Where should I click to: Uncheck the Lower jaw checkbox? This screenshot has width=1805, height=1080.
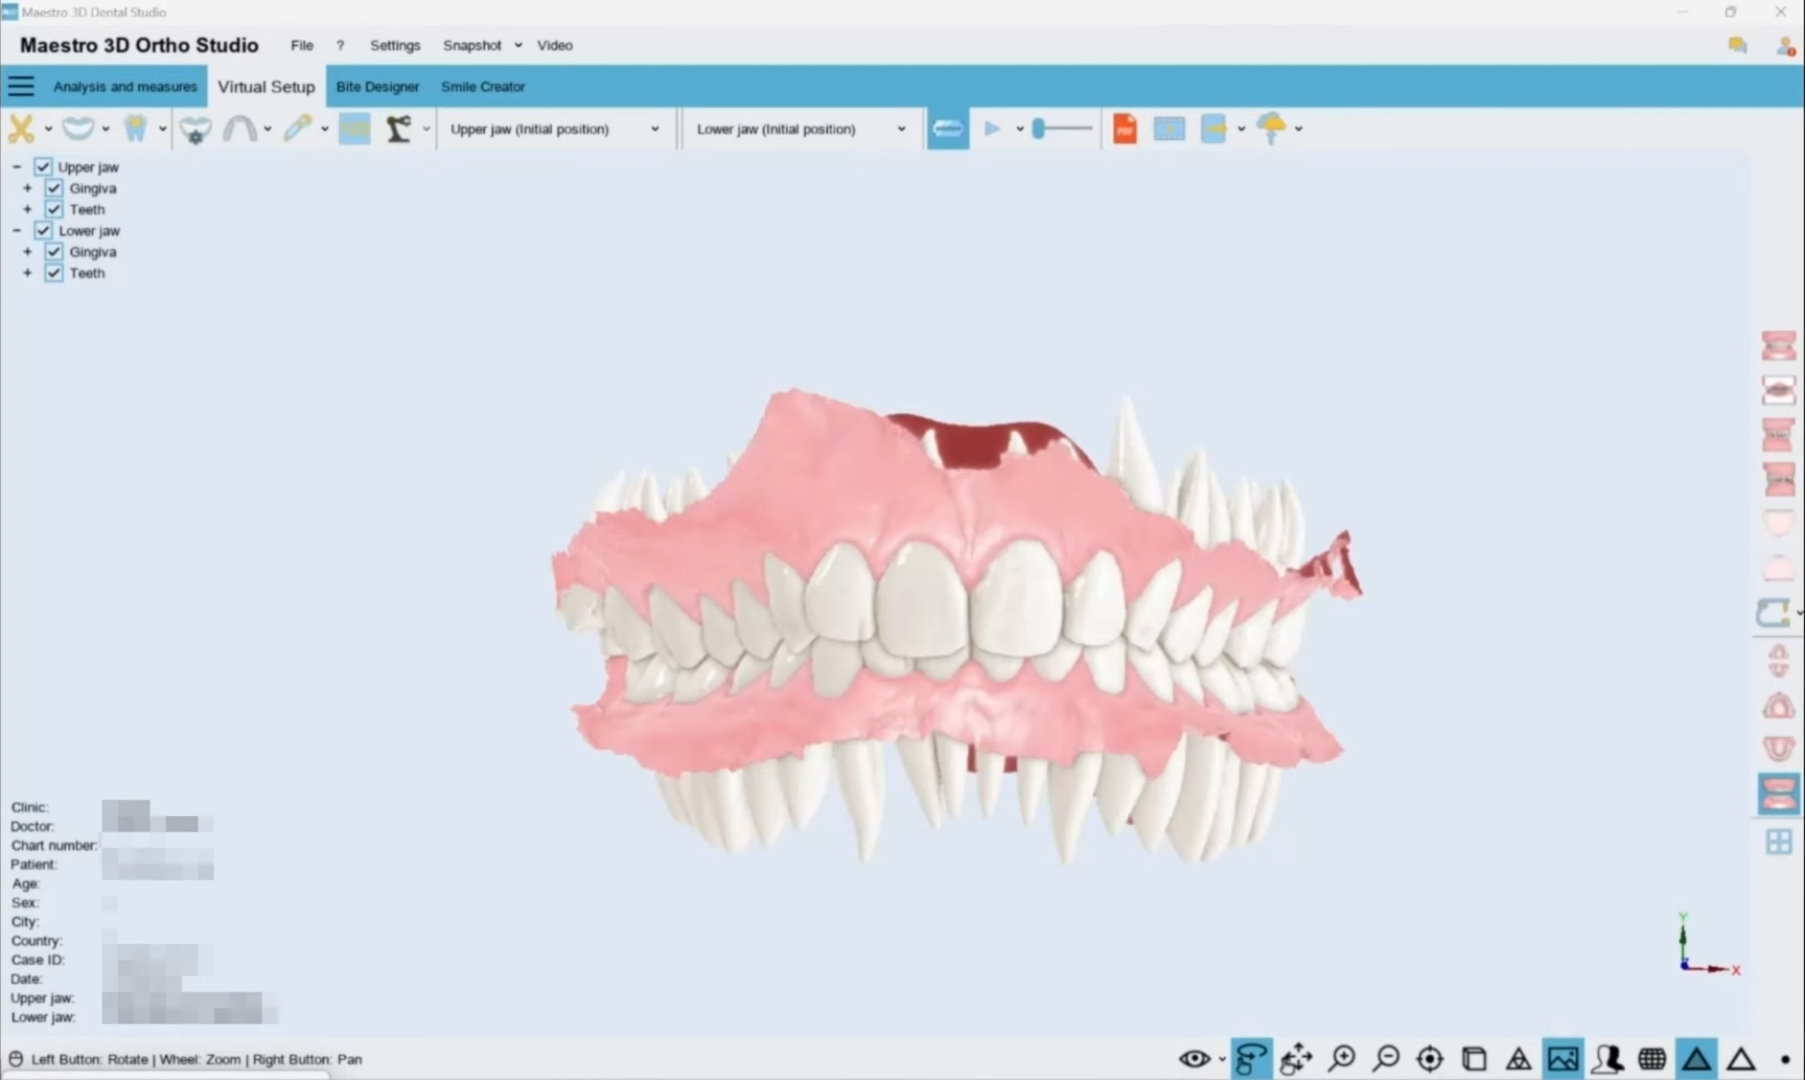[x=43, y=231]
